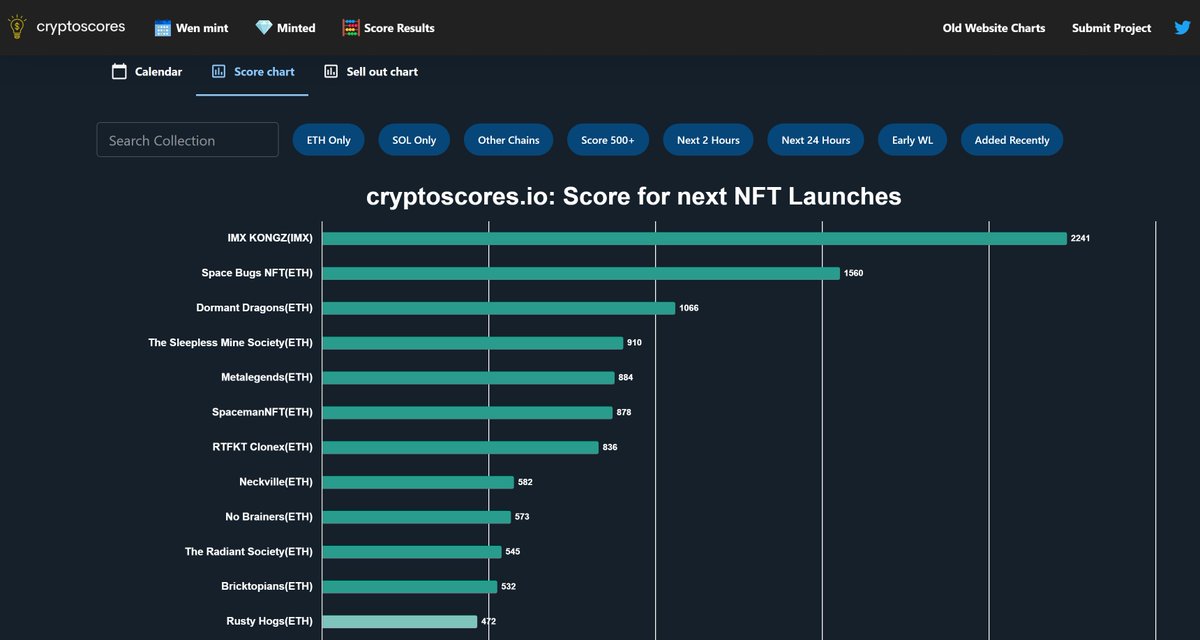The height and width of the screenshot is (640, 1200).
Task: Click the 884 score value
Action: pyautogui.click(x=626, y=377)
